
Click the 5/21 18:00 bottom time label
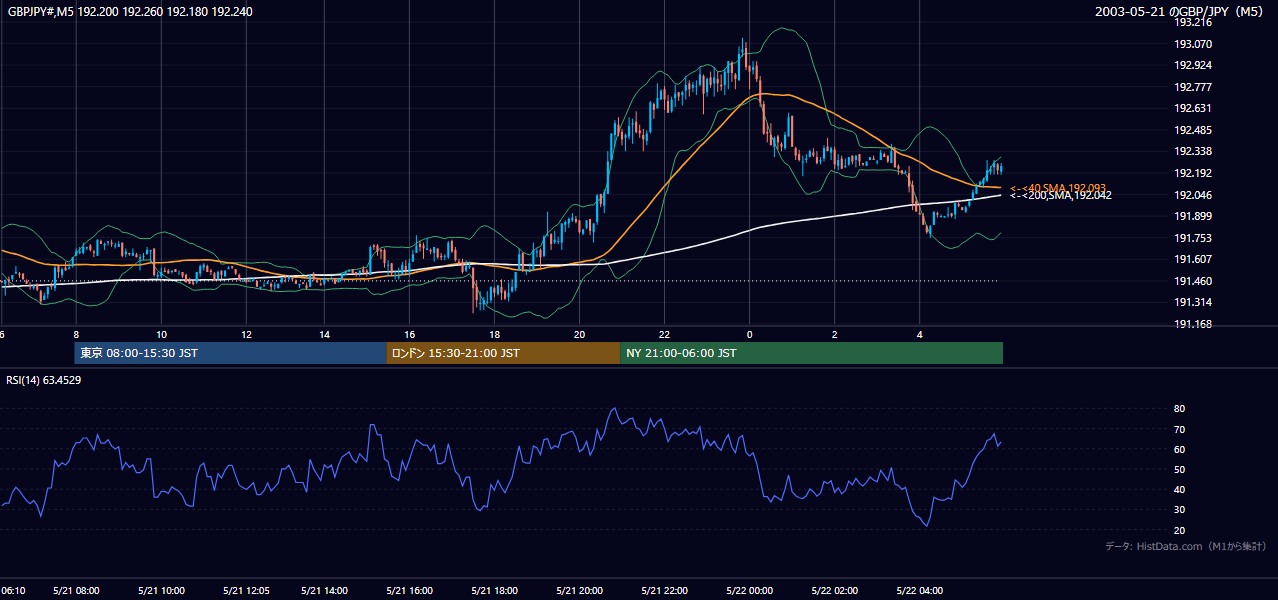(495, 591)
